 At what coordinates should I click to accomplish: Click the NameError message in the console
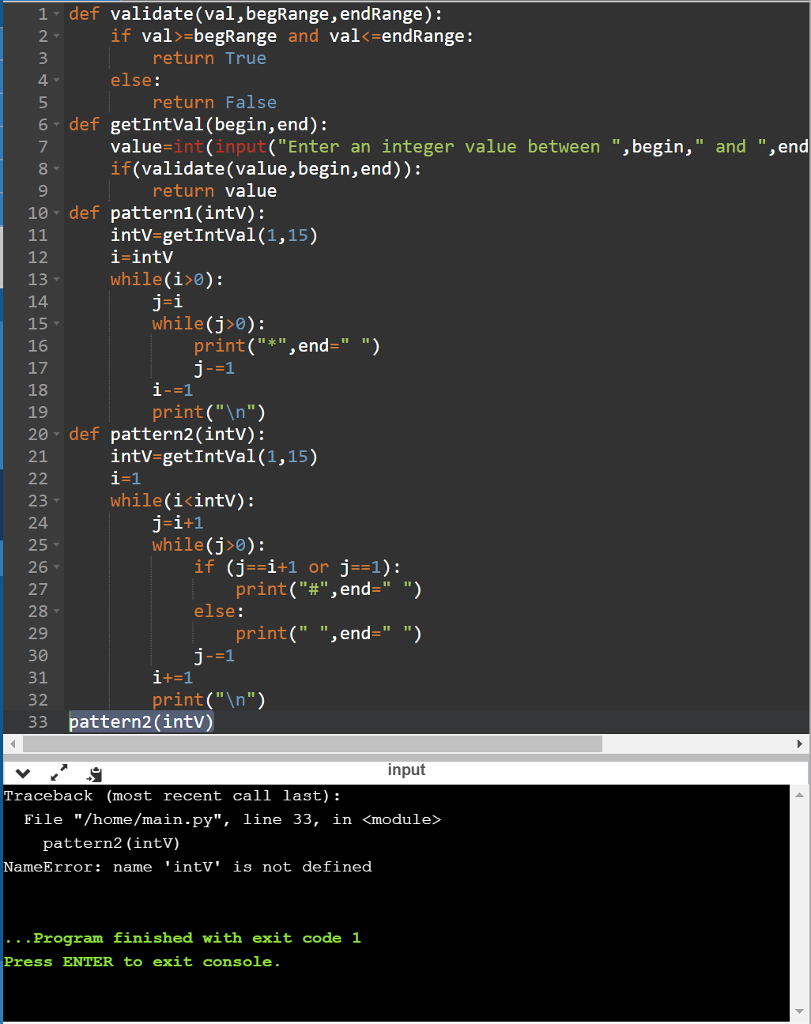pyautogui.click(x=188, y=867)
